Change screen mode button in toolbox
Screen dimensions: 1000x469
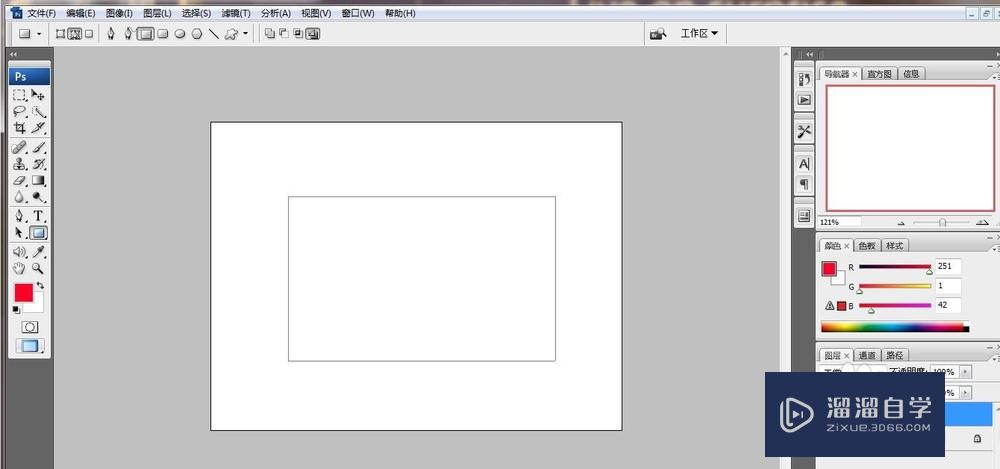click(x=29, y=346)
